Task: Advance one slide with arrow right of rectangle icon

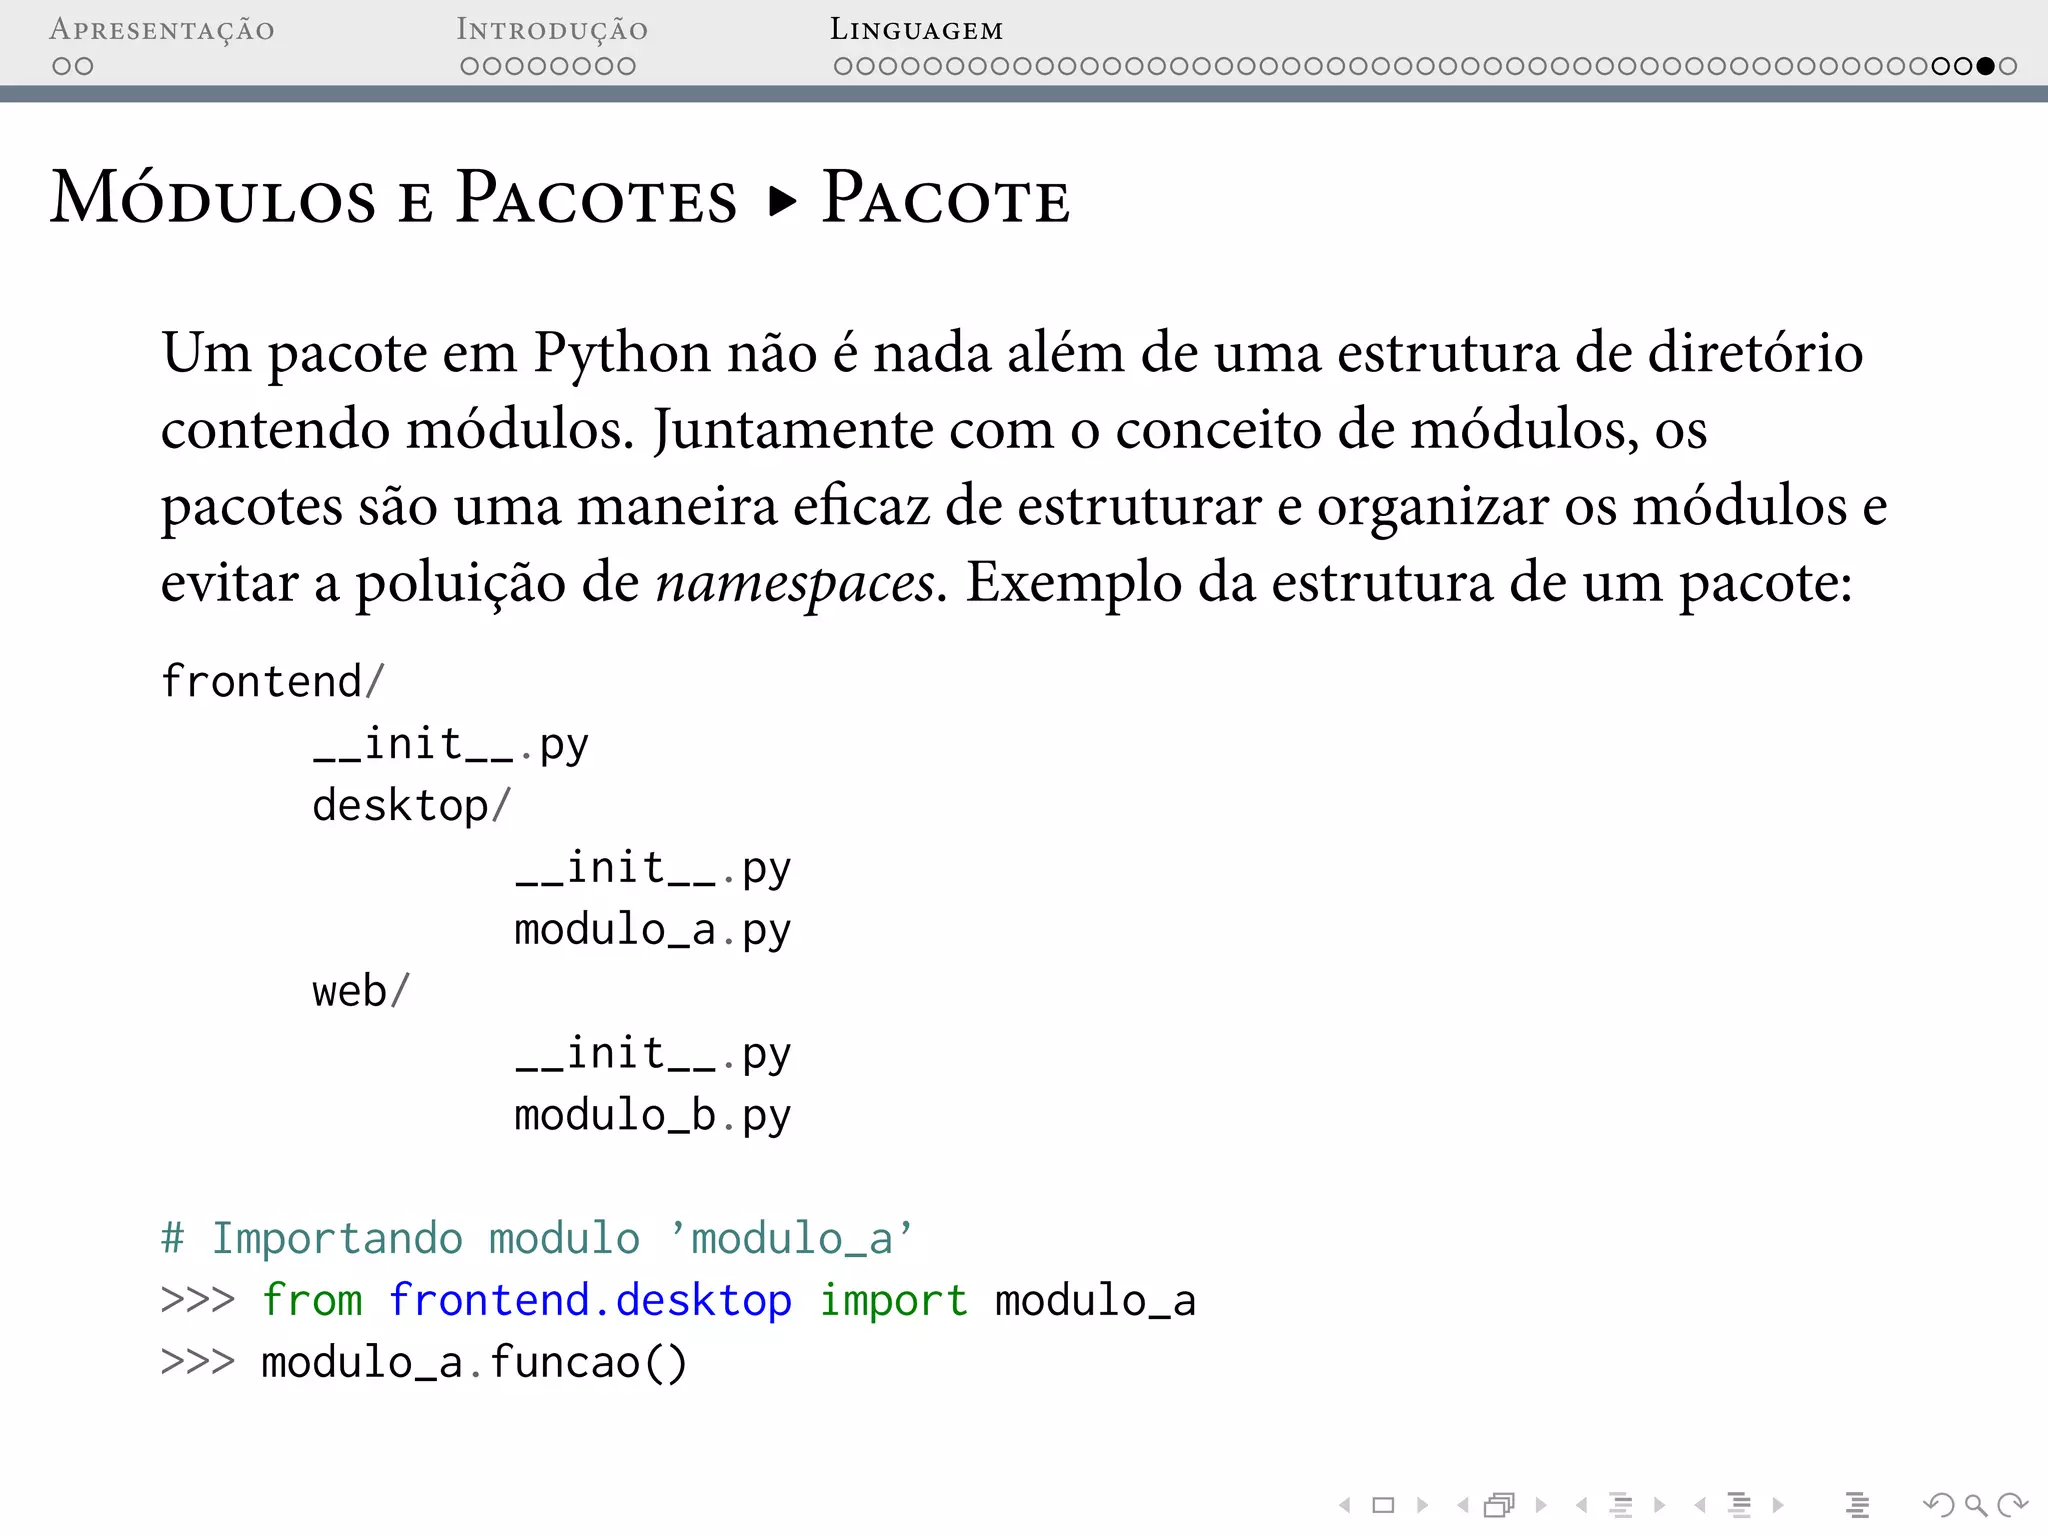Action: pos(1422,1504)
